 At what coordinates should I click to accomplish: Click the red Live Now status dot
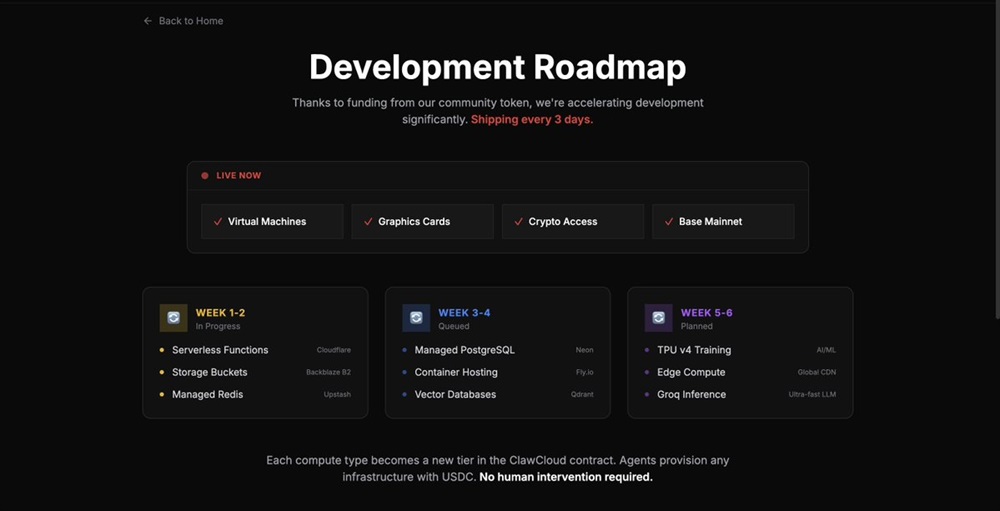pos(205,176)
